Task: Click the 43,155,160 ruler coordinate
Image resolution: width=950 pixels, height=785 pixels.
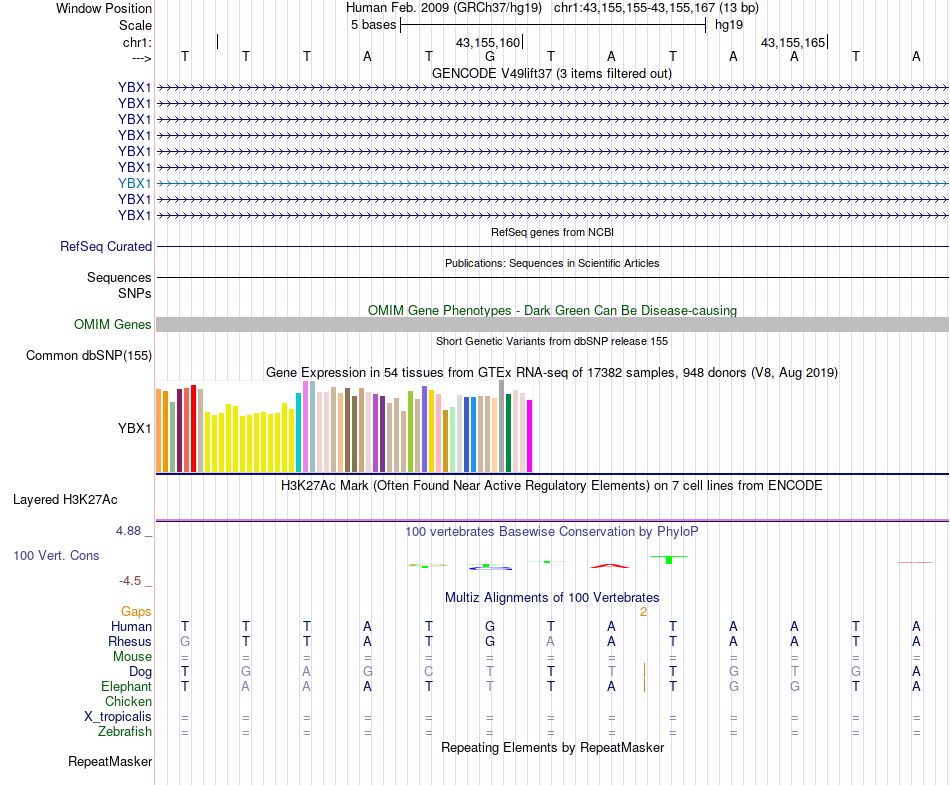Action: [x=488, y=42]
